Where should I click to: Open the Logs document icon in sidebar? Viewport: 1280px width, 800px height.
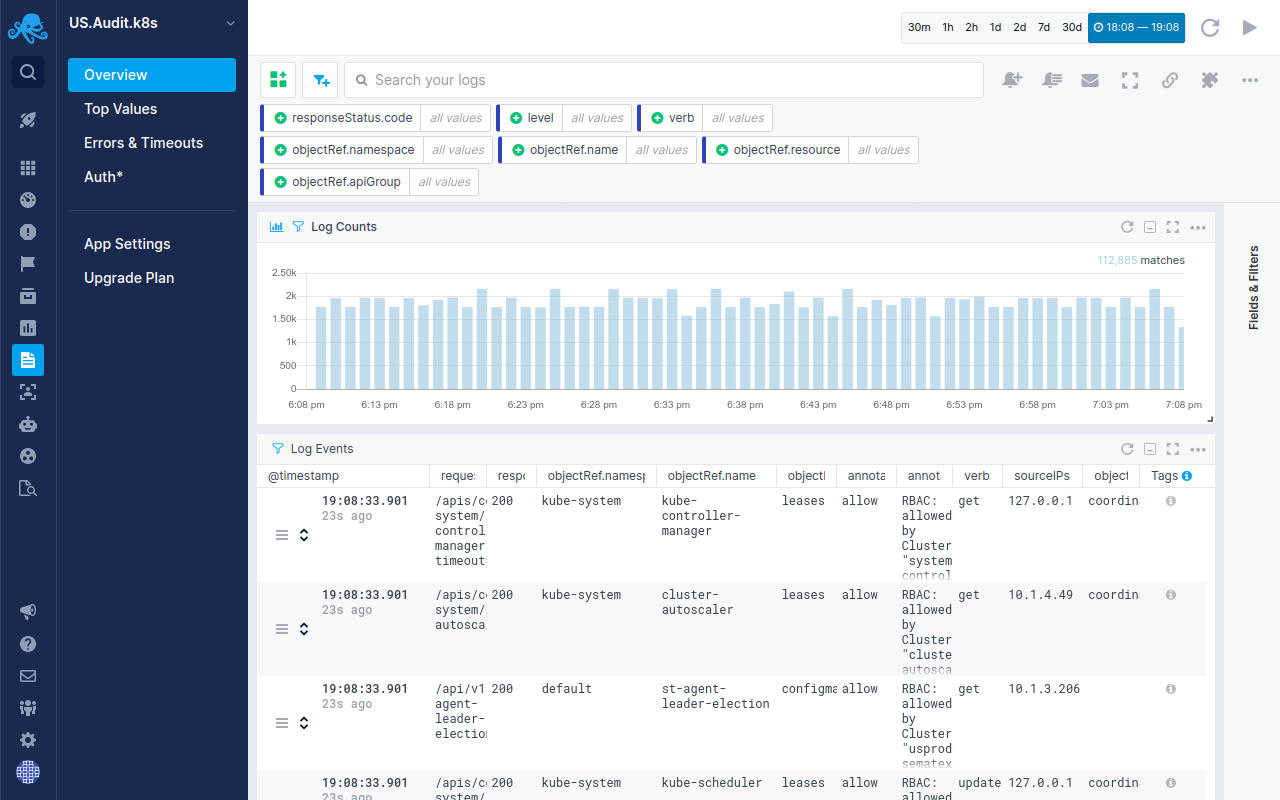coord(28,360)
